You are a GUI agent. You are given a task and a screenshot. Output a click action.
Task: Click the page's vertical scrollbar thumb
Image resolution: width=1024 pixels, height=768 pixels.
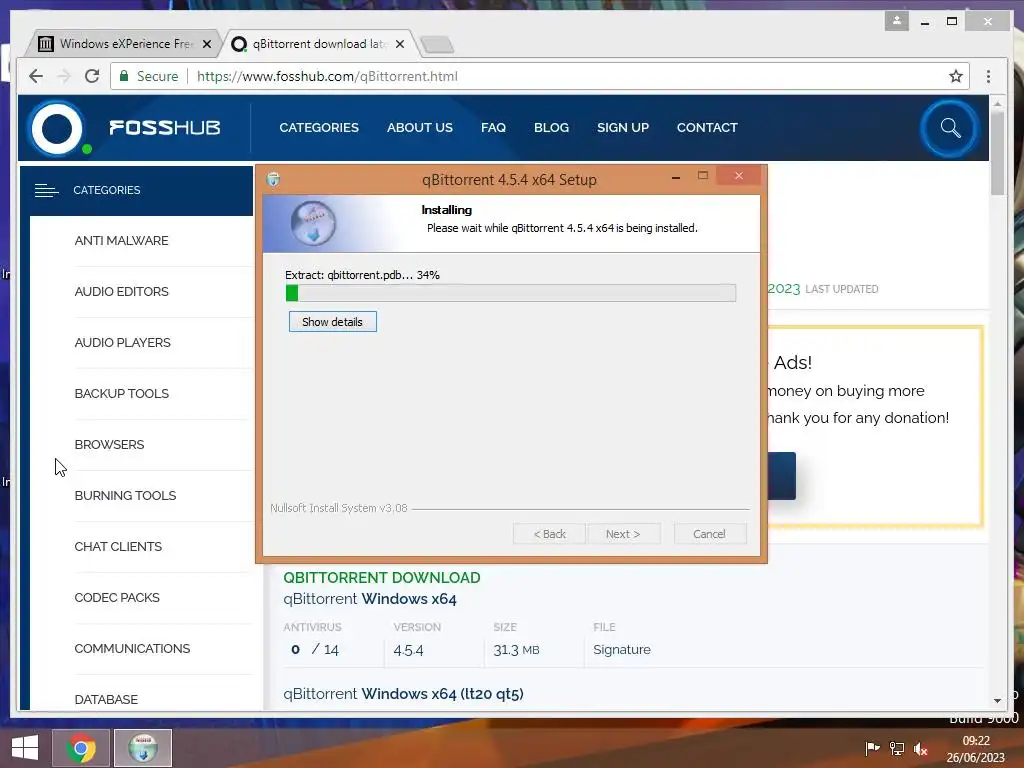(x=997, y=153)
